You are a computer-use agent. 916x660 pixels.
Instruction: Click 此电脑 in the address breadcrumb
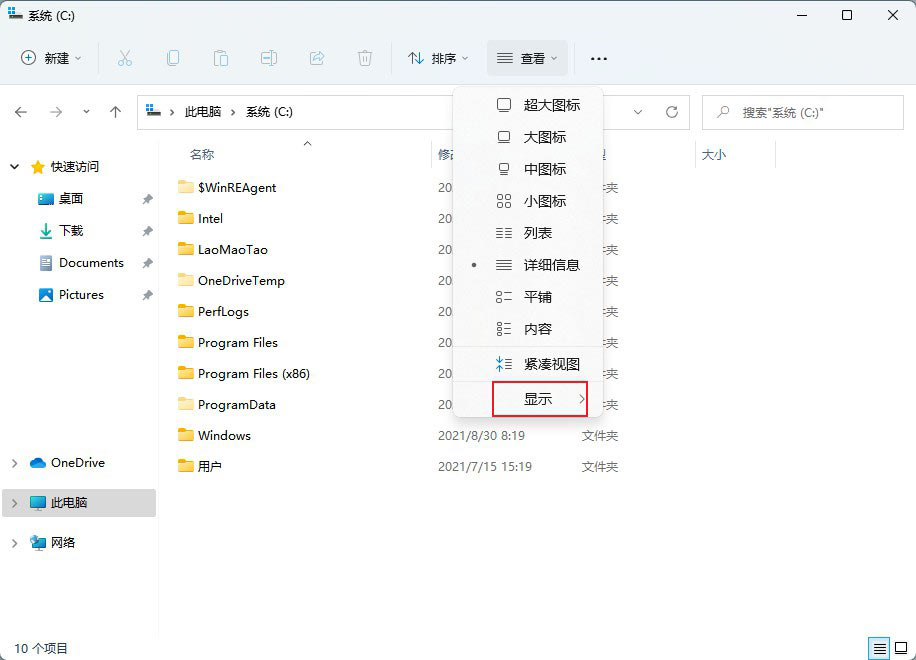[203, 112]
